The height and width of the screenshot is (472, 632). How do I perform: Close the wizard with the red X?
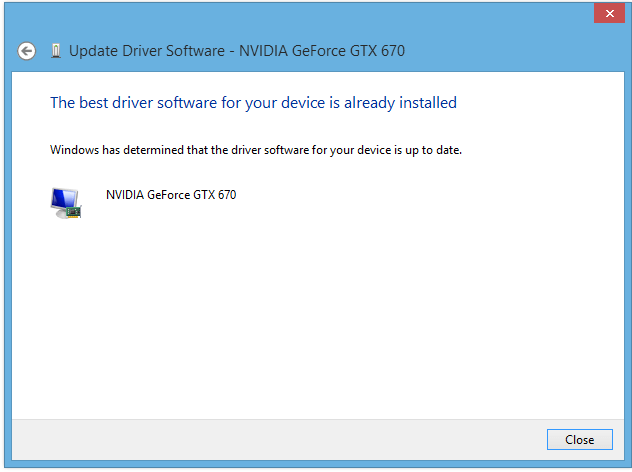point(609,13)
